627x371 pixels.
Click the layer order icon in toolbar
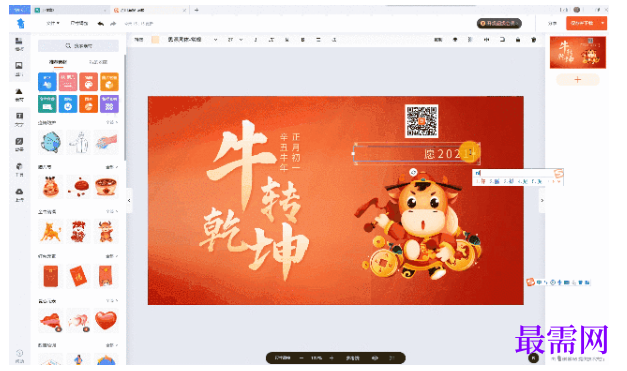[470, 40]
